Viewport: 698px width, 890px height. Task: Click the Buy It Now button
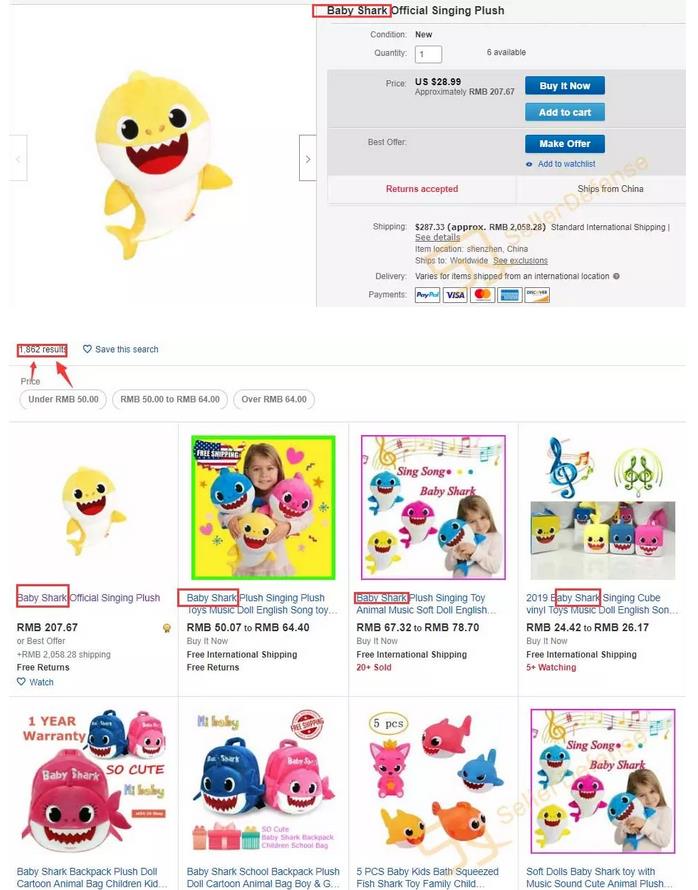pos(565,86)
